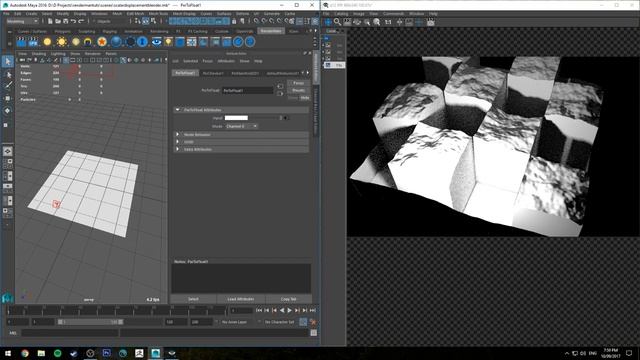640x360 pixels.
Task: Open the Modeling menu set dropdown
Action: tap(22, 21)
